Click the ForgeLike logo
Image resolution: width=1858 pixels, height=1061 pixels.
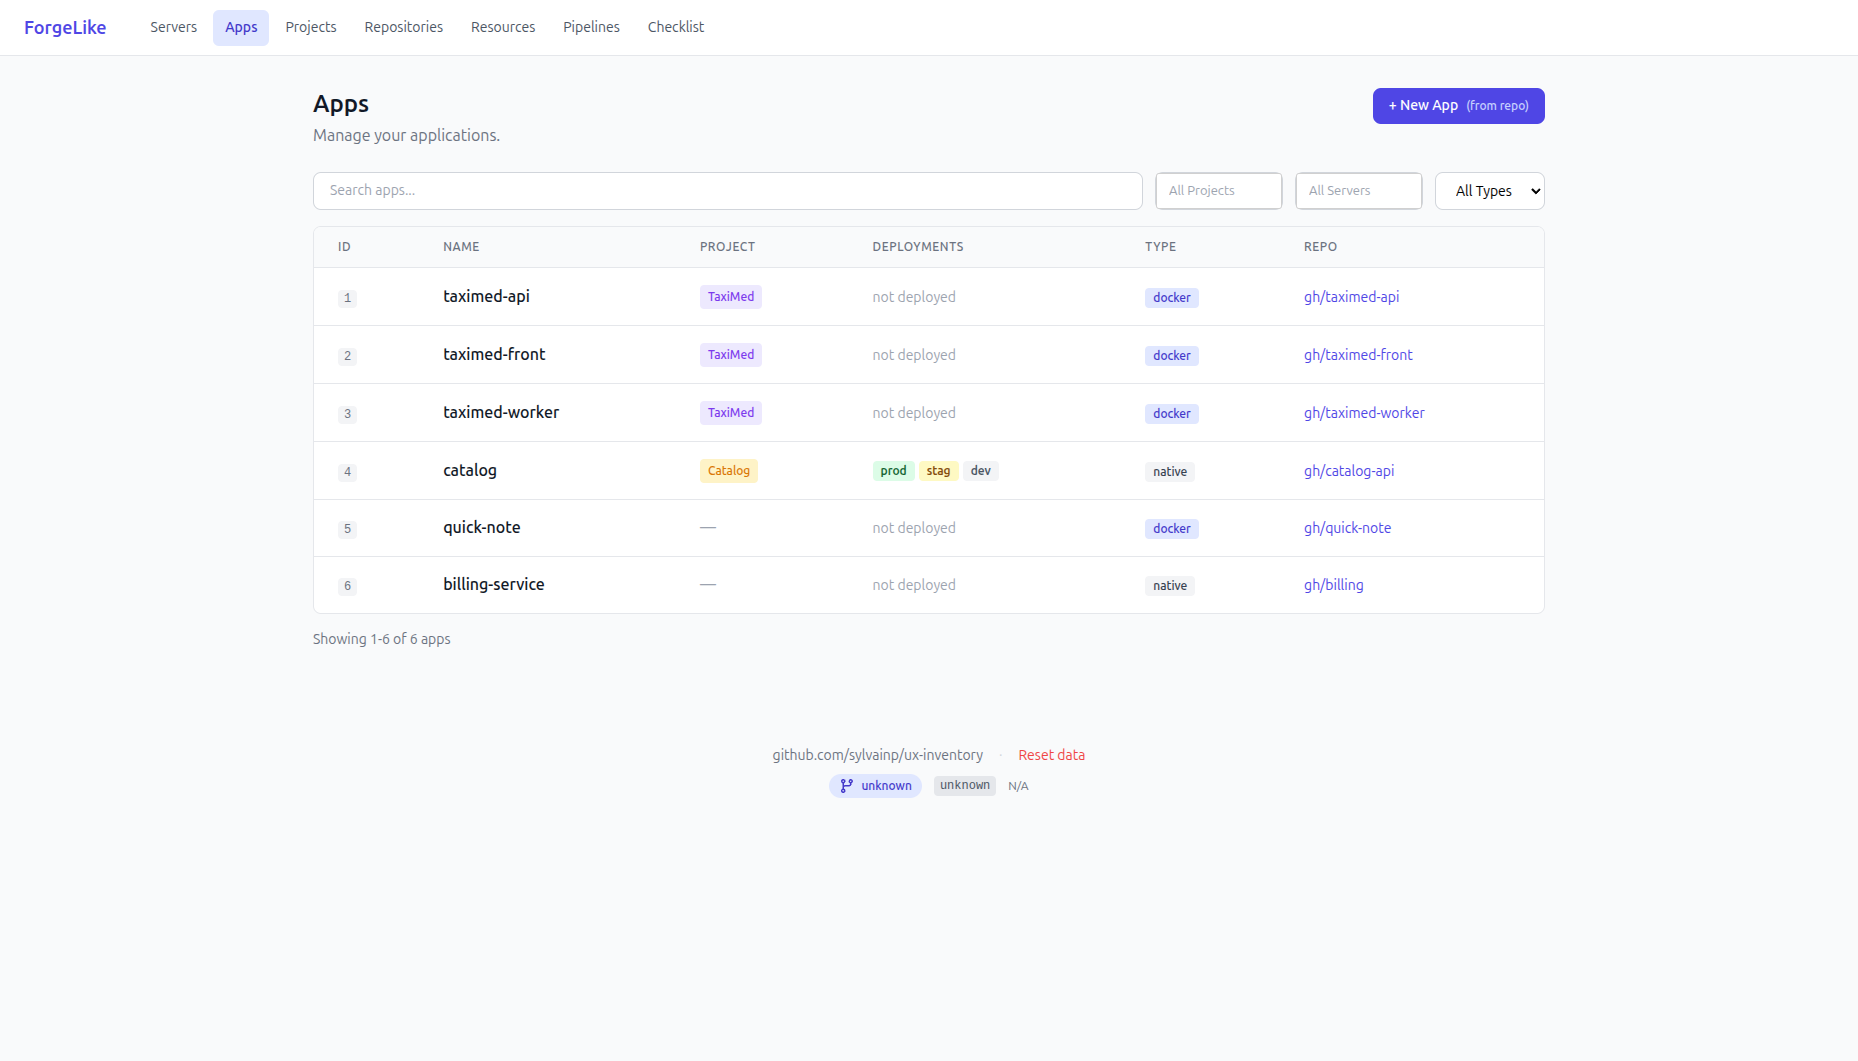(65, 27)
